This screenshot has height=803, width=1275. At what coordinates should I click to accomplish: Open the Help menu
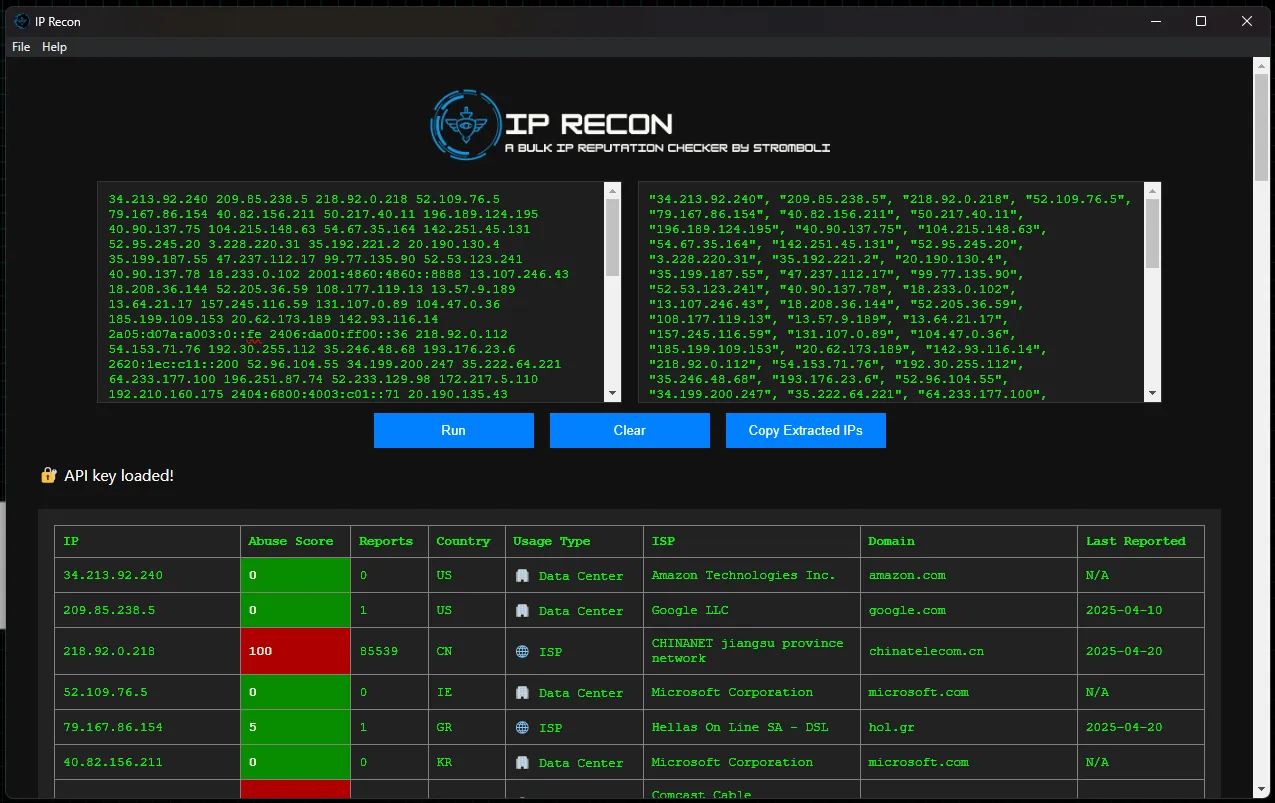pyautogui.click(x=54, y=47)
